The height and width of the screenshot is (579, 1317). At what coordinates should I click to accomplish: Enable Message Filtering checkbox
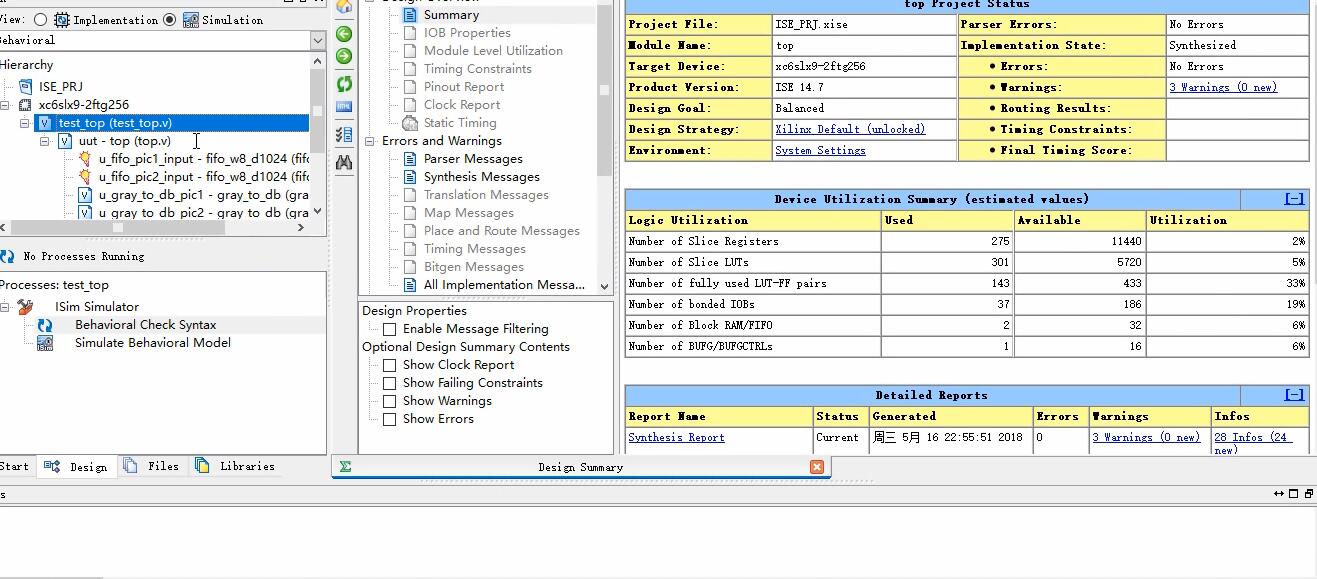(x=390, y=329)
